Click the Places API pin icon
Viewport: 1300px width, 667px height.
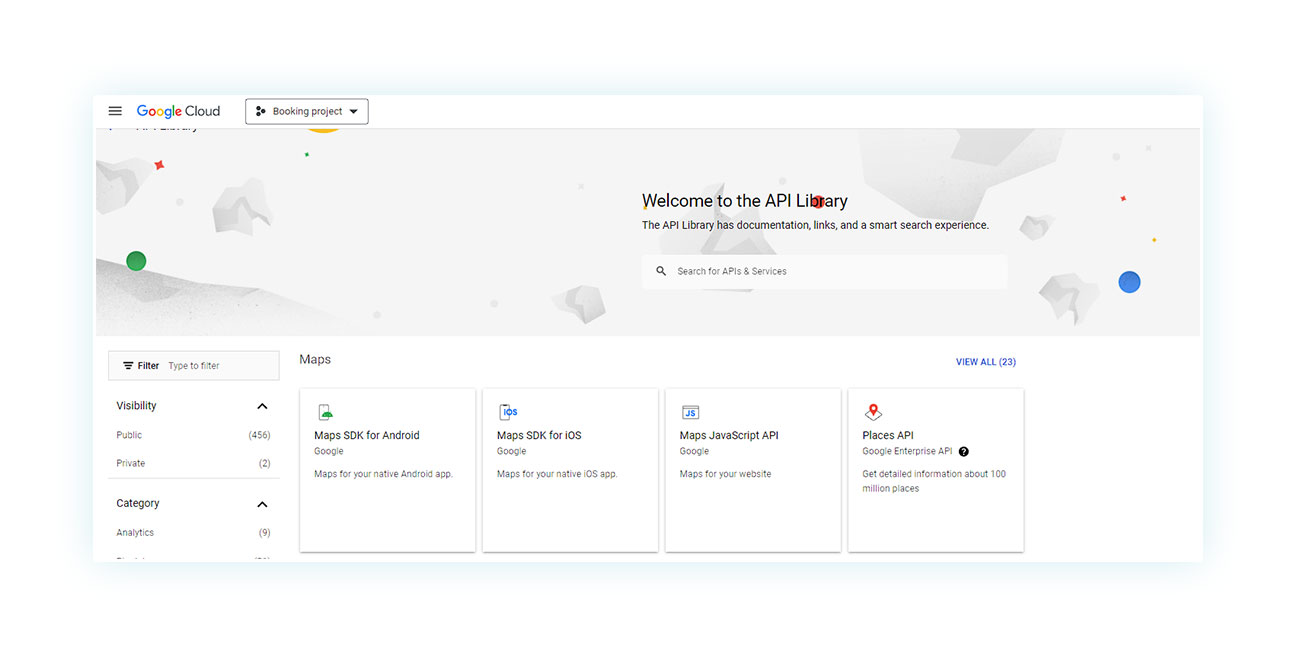coord(873,412)
